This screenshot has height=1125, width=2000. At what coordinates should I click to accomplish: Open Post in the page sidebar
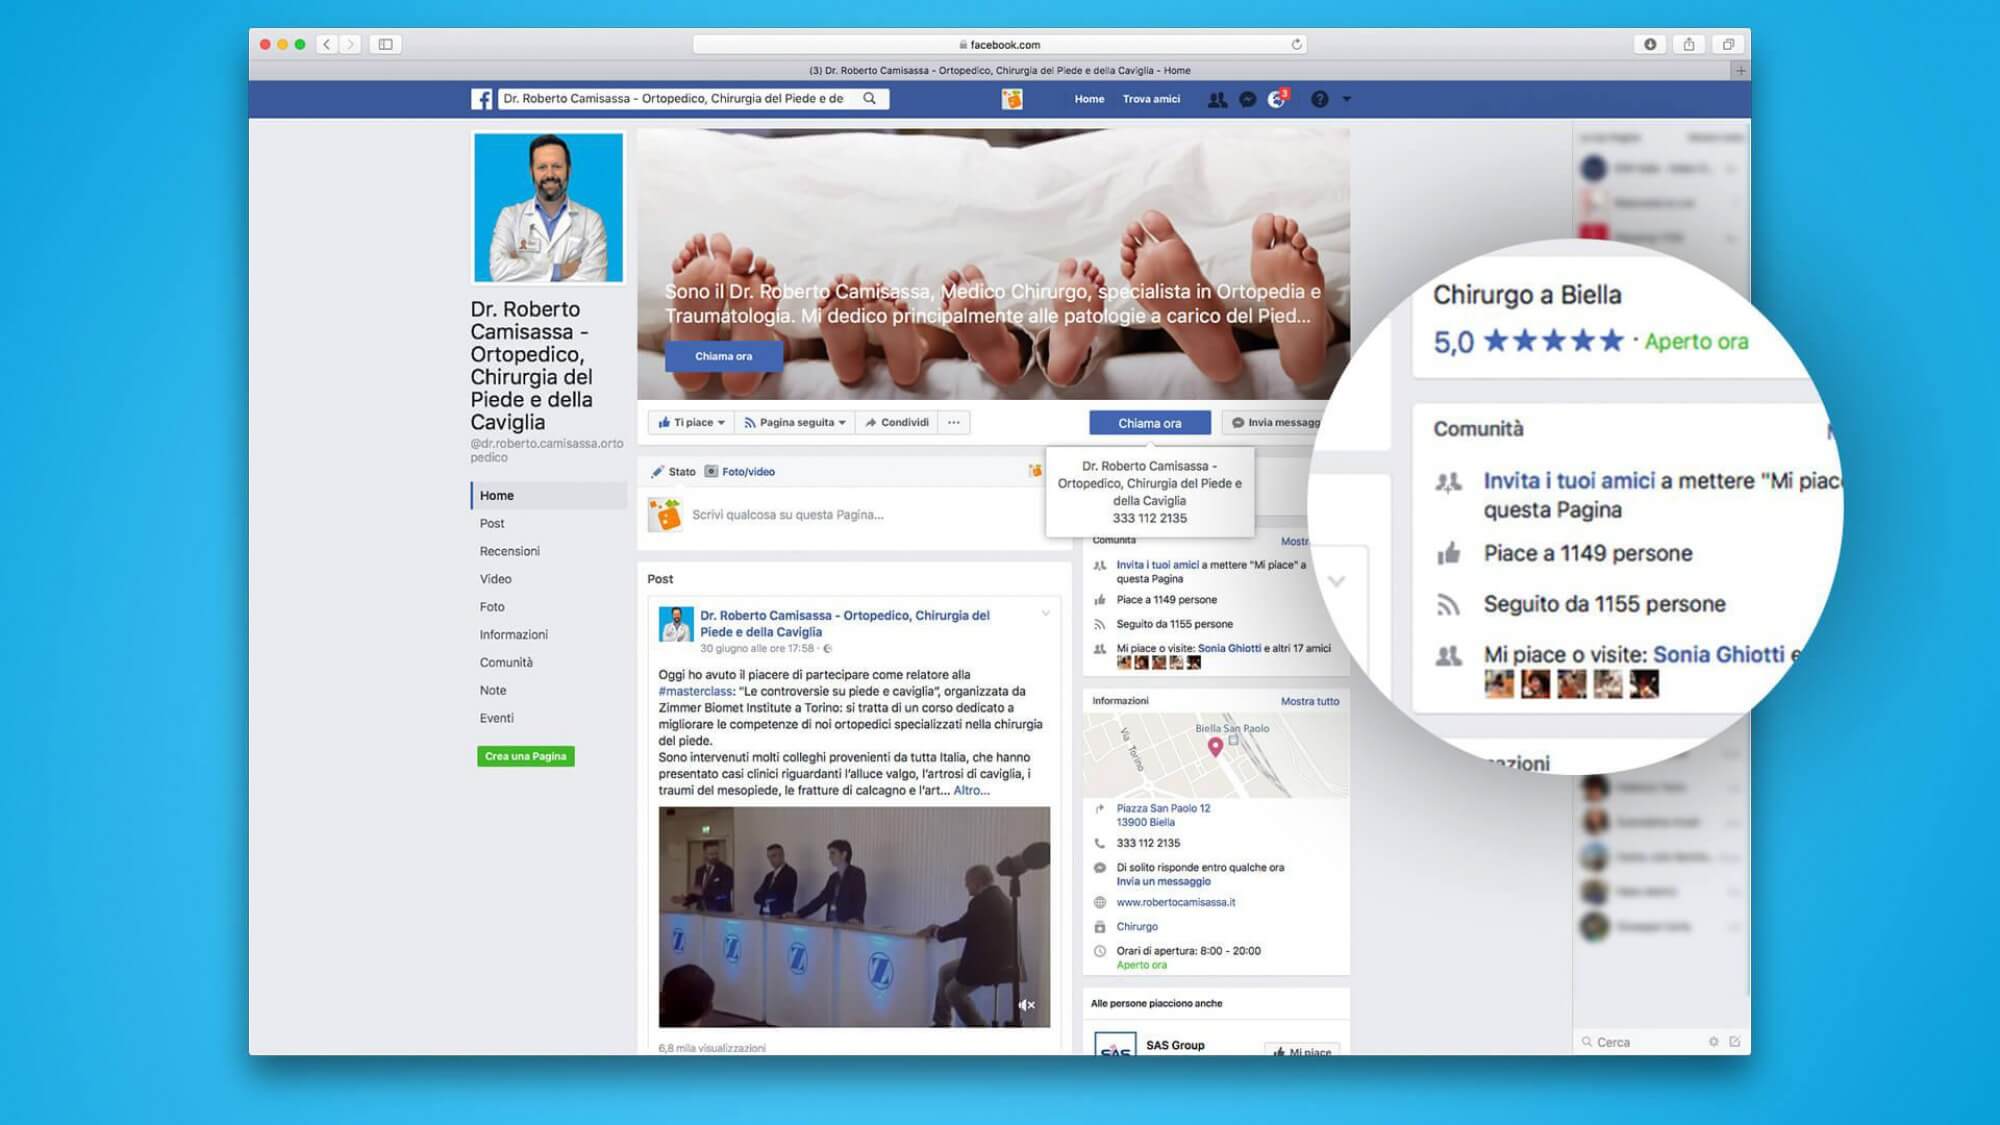pyautogui.click(x=492, y=523)
